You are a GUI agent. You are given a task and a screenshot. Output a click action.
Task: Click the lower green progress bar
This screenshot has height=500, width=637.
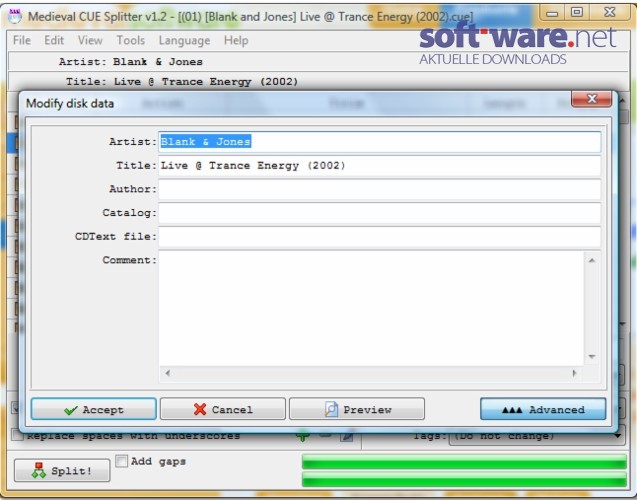(x=464, y=478)
